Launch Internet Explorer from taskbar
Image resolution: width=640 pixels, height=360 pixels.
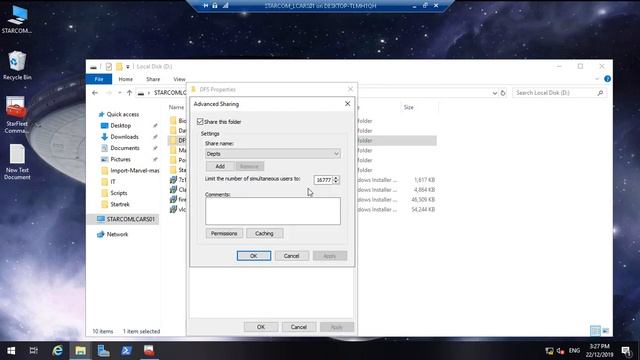click(x=58, y=351)
